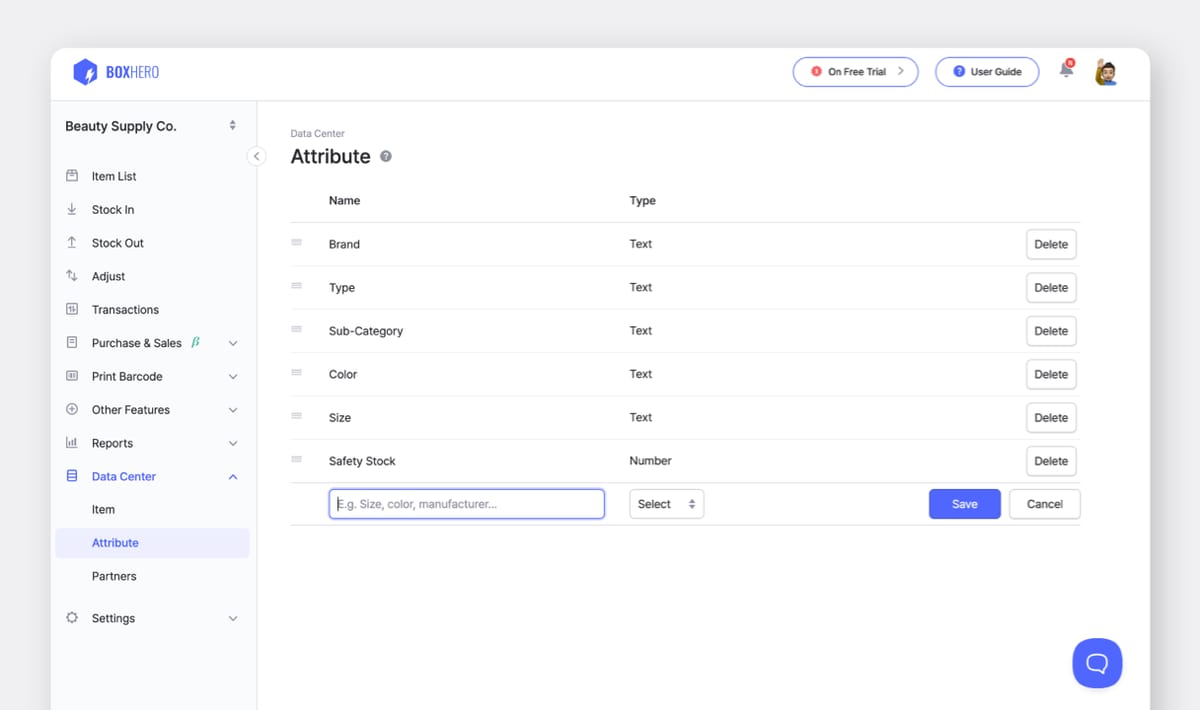Click the notification bell

point(1065,70)
